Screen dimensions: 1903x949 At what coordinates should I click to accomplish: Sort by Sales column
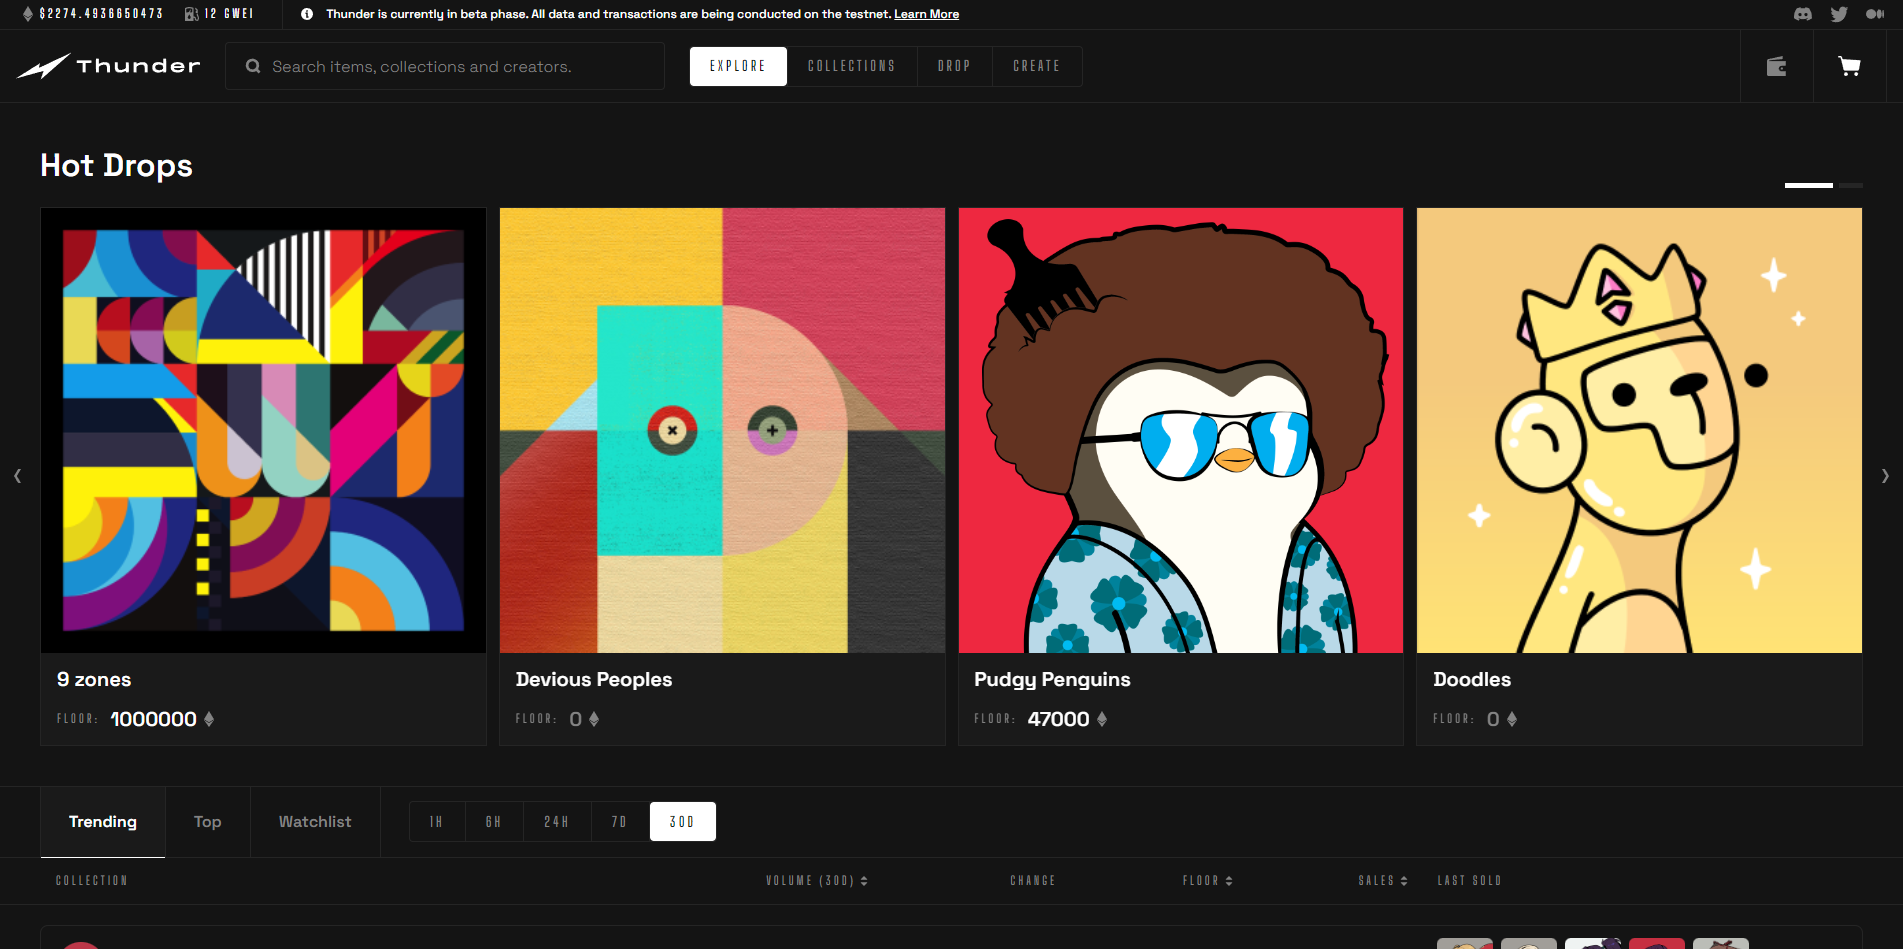click(x=1382, y=881)
